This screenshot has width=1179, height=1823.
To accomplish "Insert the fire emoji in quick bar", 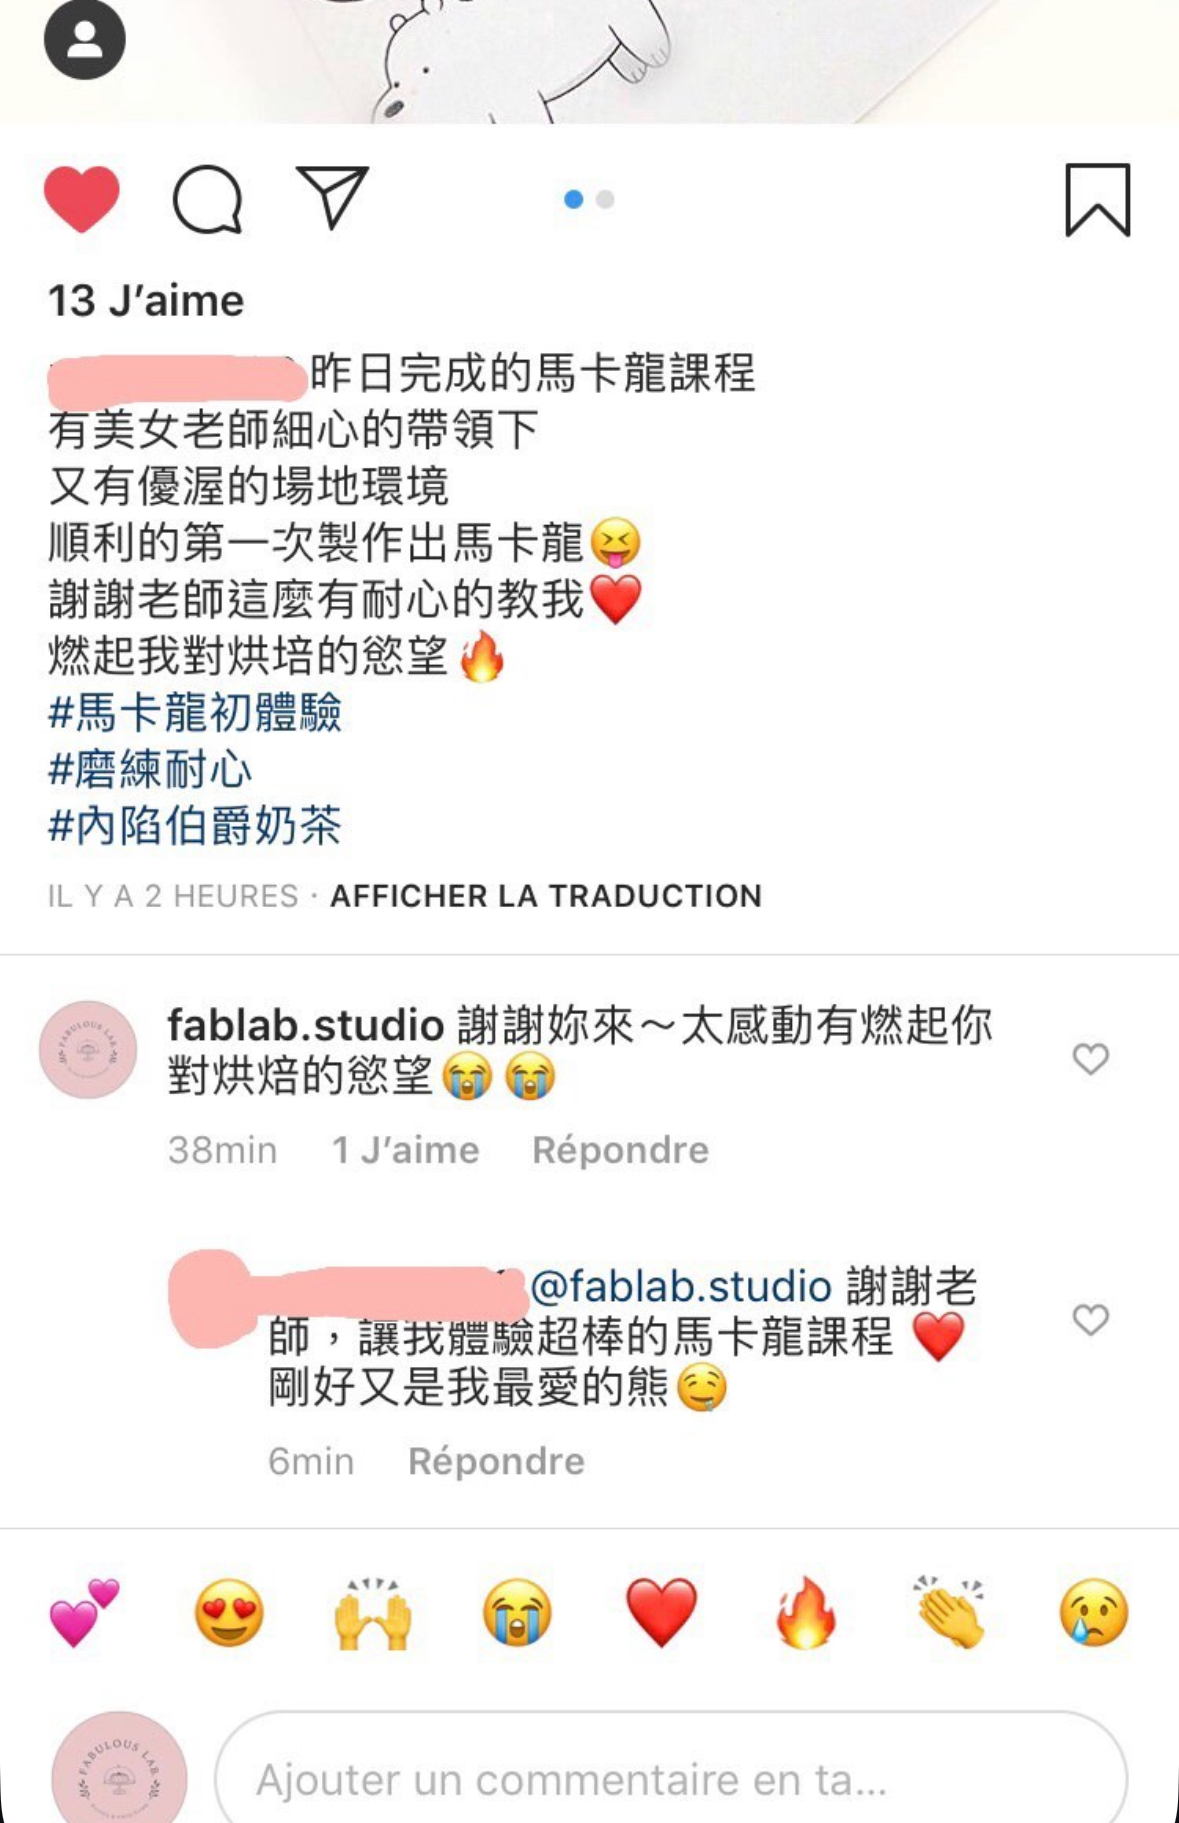I will tap(805, 1612).
